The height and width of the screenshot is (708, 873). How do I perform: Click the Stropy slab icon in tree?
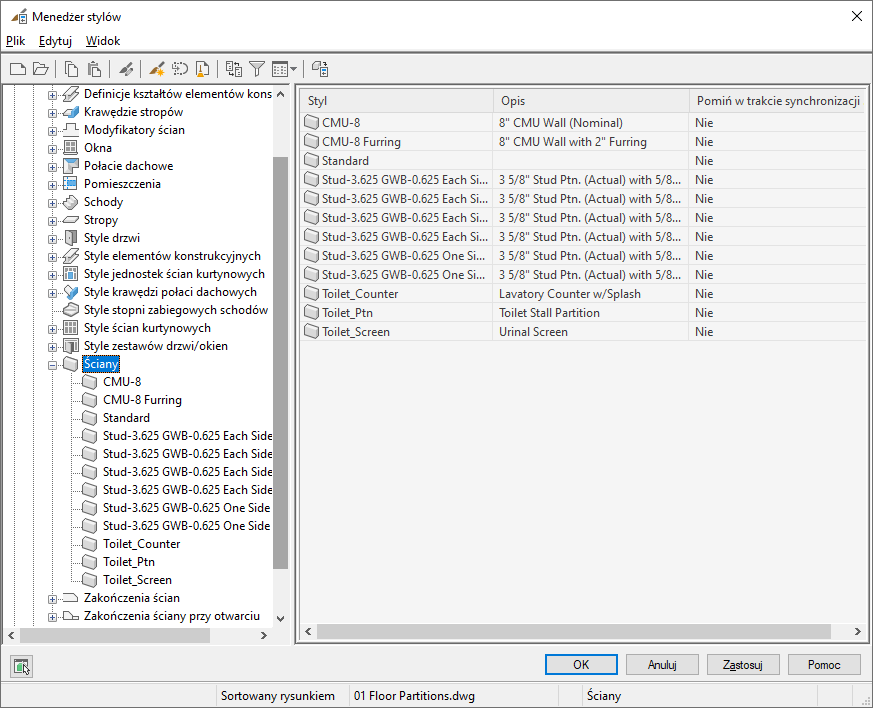click(70, 220)
